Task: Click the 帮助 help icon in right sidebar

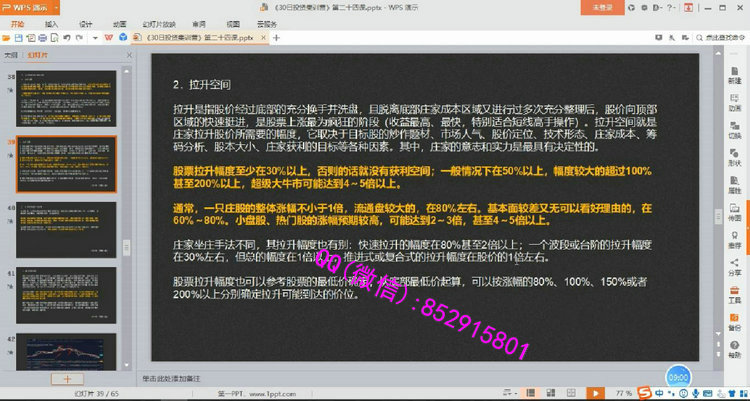Action: coord(734,350)
